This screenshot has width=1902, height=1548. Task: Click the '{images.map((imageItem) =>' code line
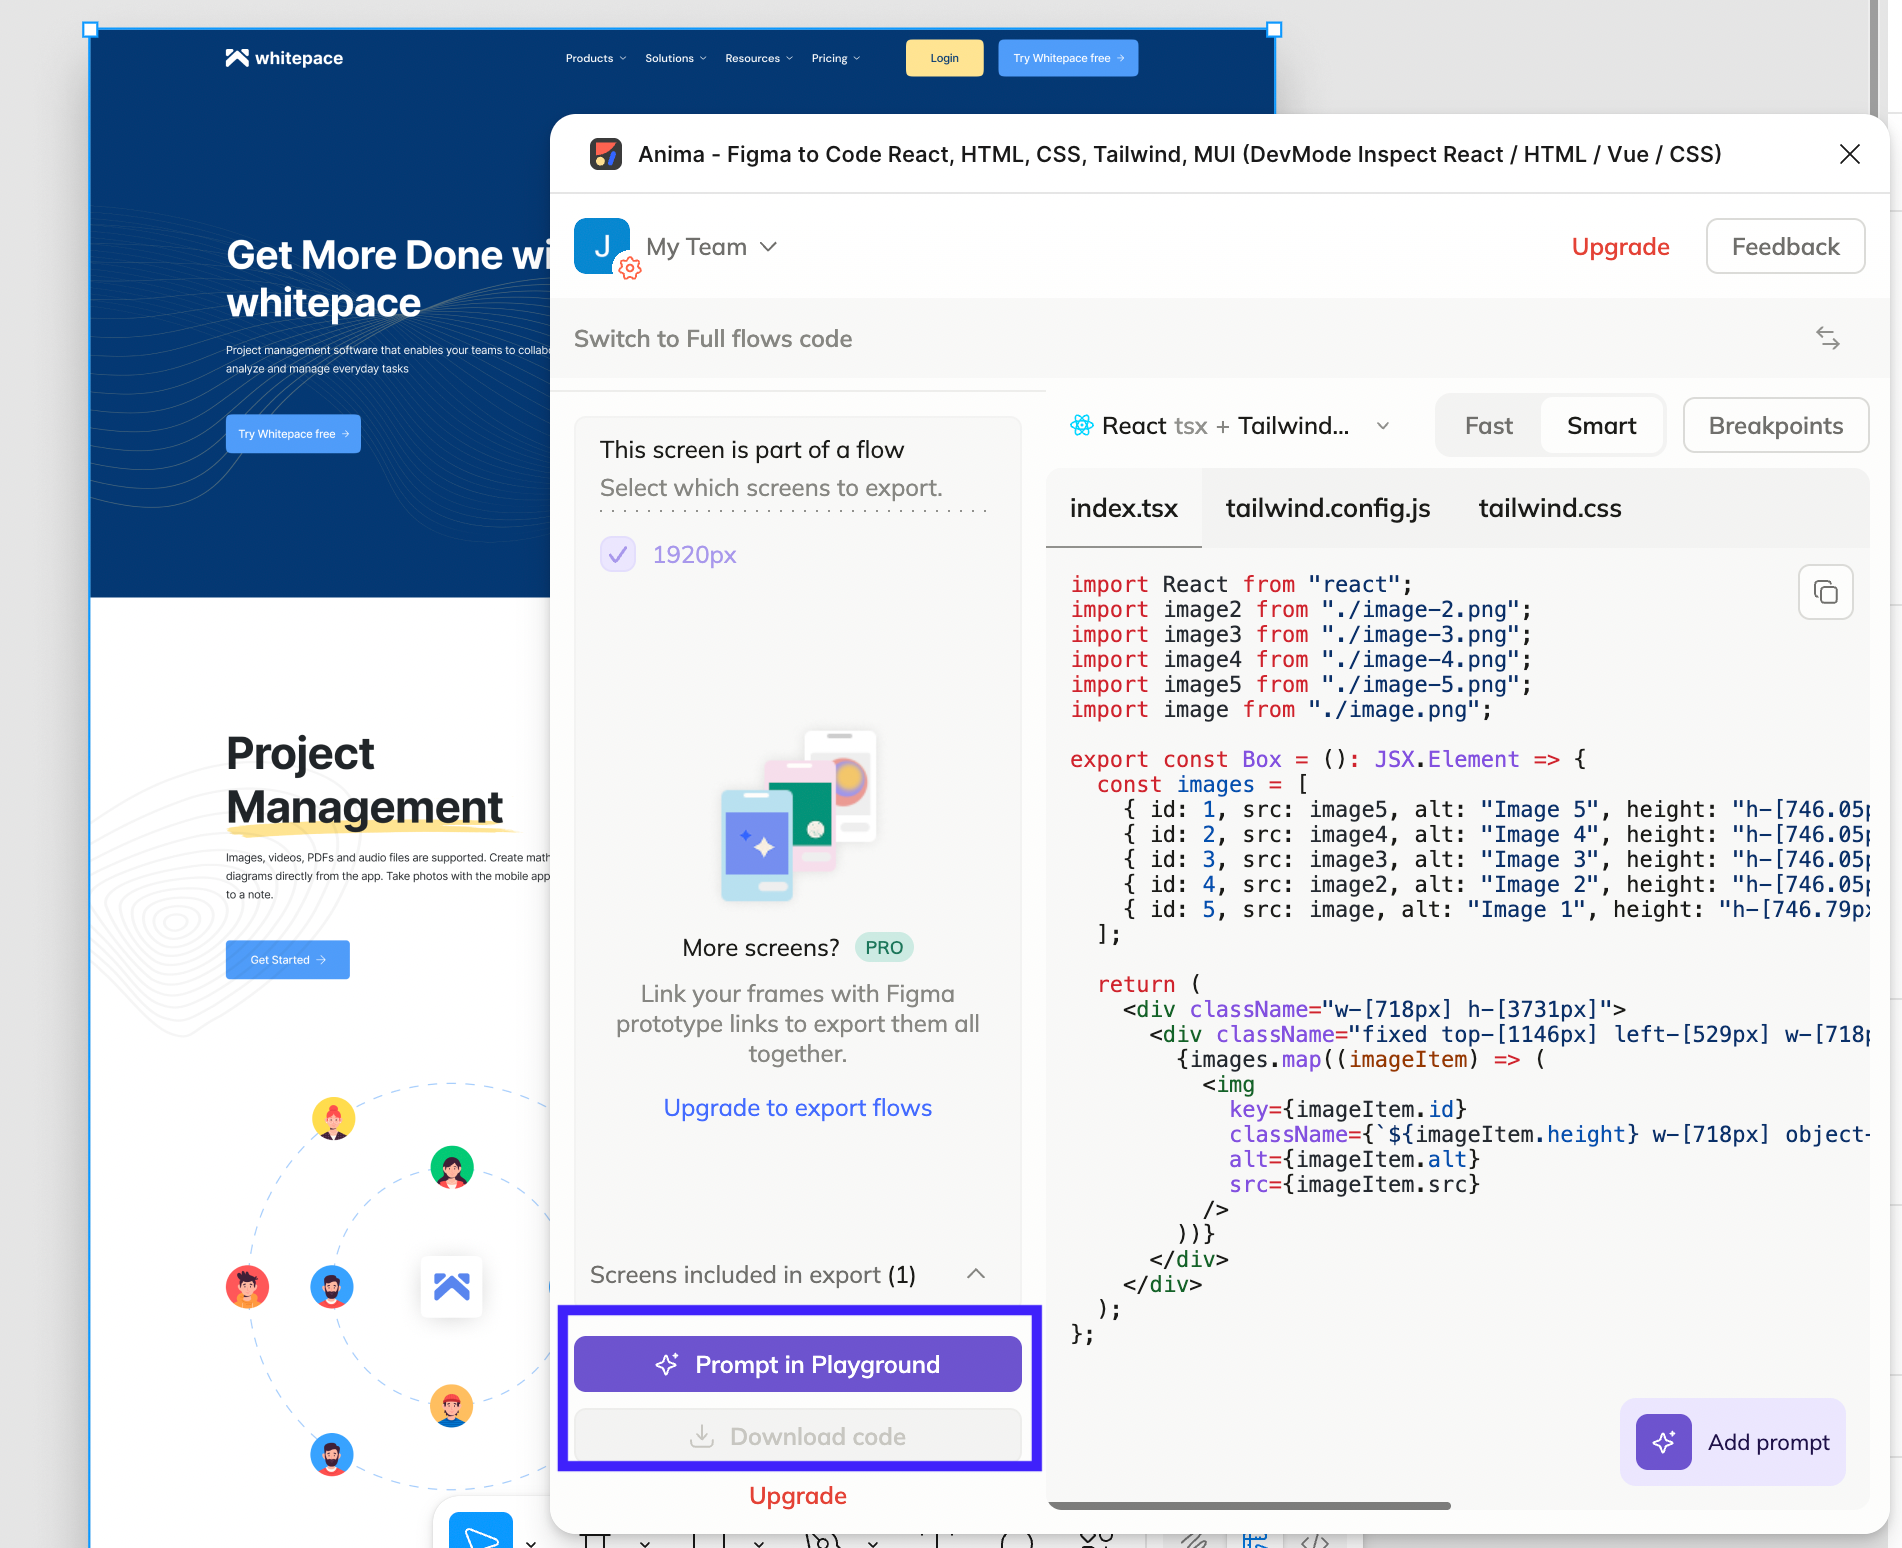1361,1059
